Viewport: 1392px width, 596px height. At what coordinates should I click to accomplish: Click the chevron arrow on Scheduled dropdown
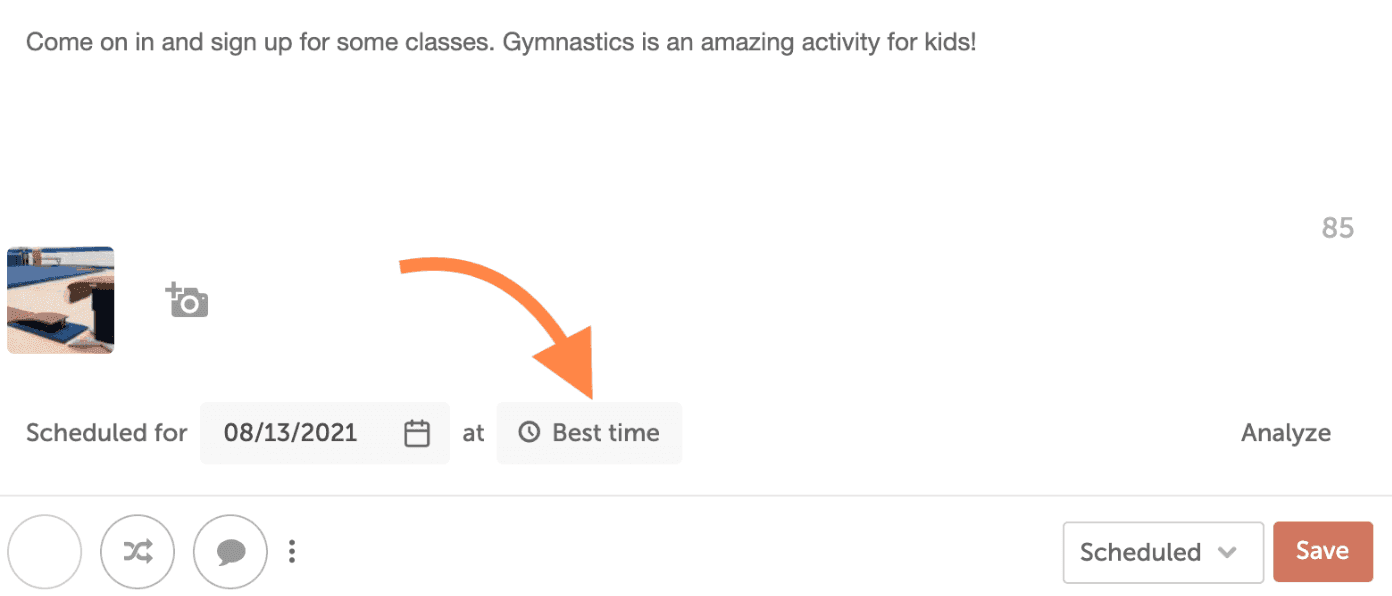point(1227,552)
